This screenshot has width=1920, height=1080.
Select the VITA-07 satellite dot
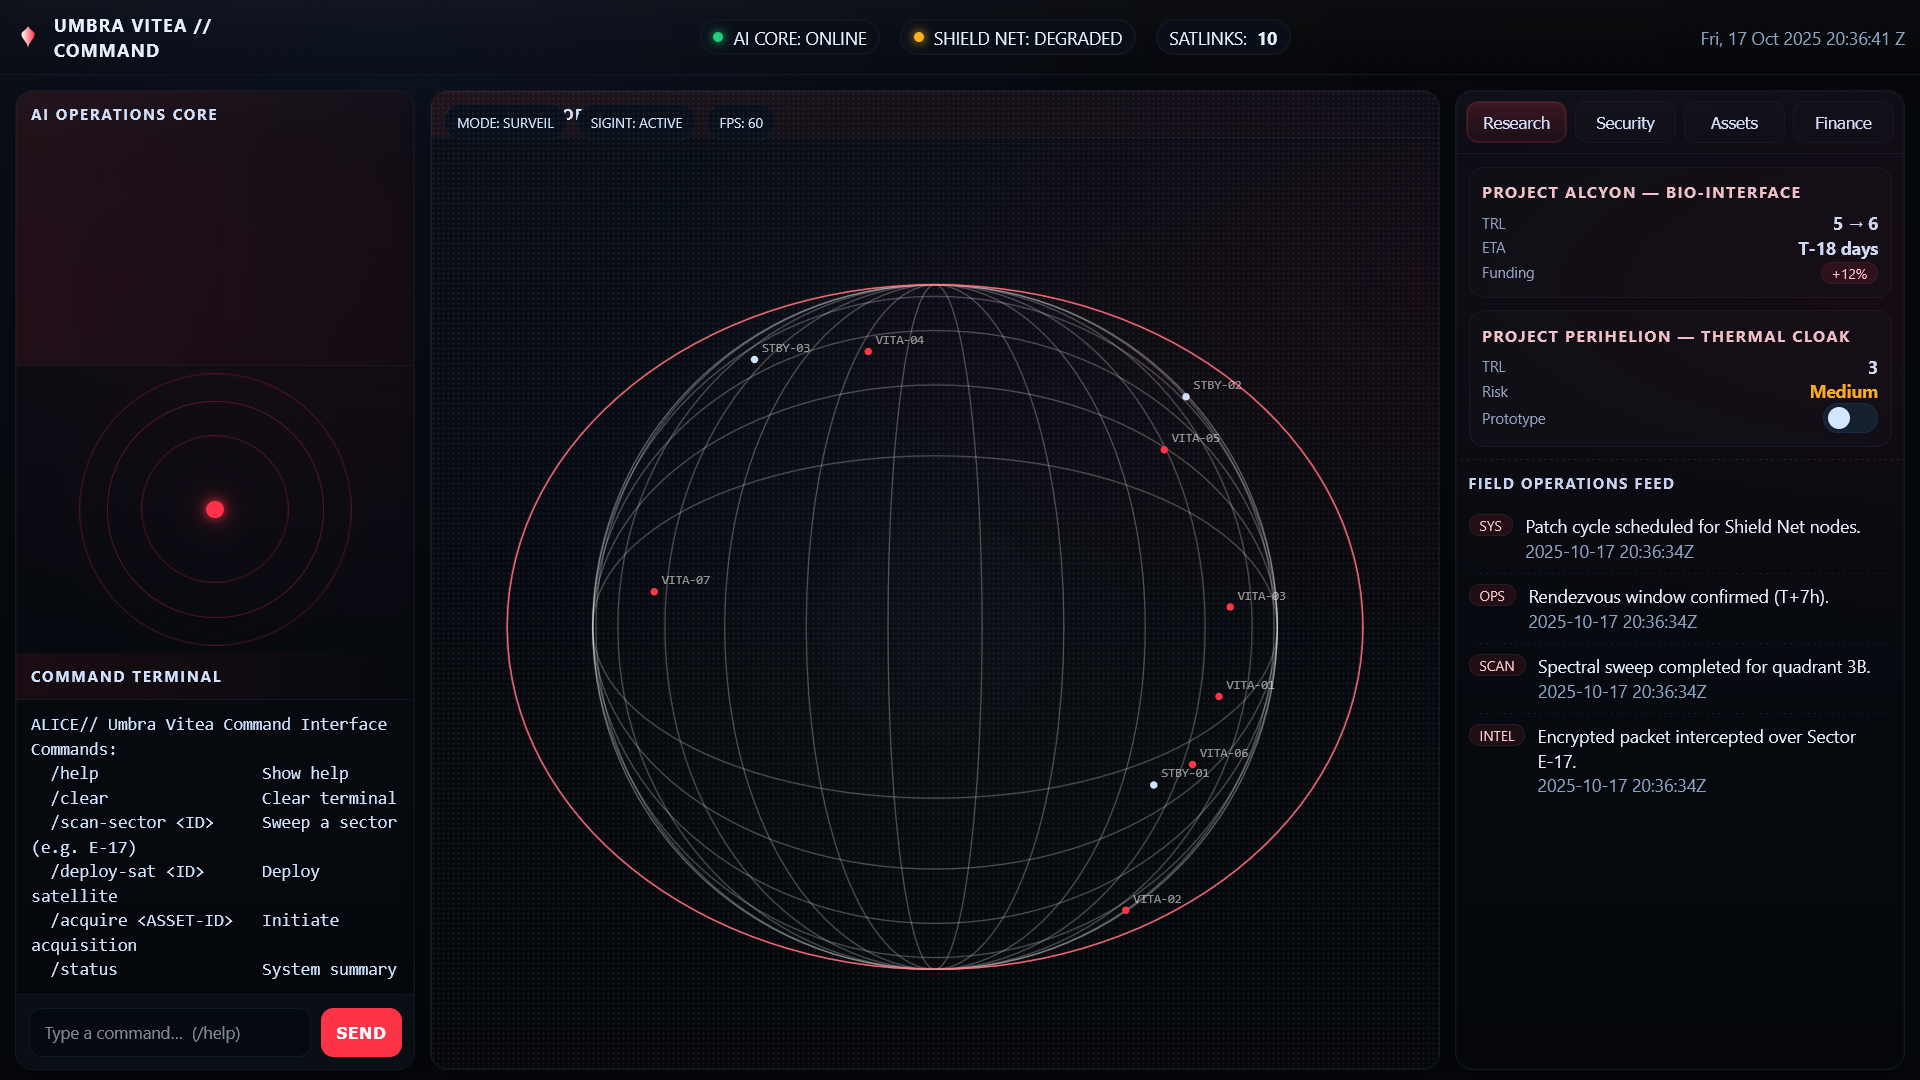click(x=654, y=592)
